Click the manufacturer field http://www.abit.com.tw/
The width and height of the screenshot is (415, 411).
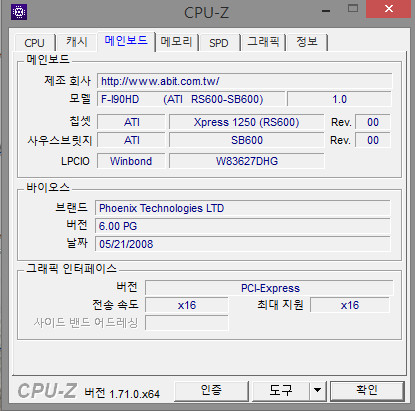pyautogui.click(x=245, y=81)
